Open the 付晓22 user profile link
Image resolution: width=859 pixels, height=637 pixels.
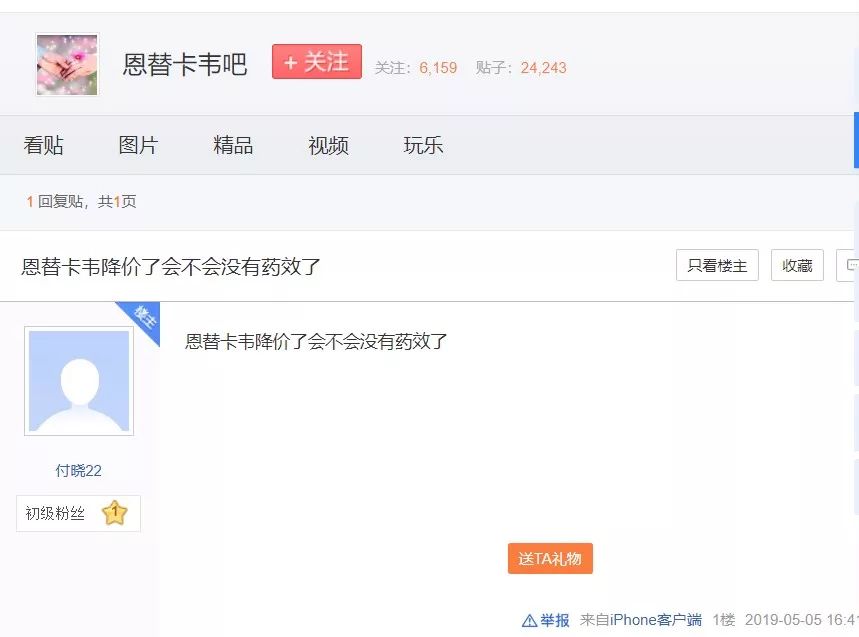pyautogui.click(x=78, y=470)
